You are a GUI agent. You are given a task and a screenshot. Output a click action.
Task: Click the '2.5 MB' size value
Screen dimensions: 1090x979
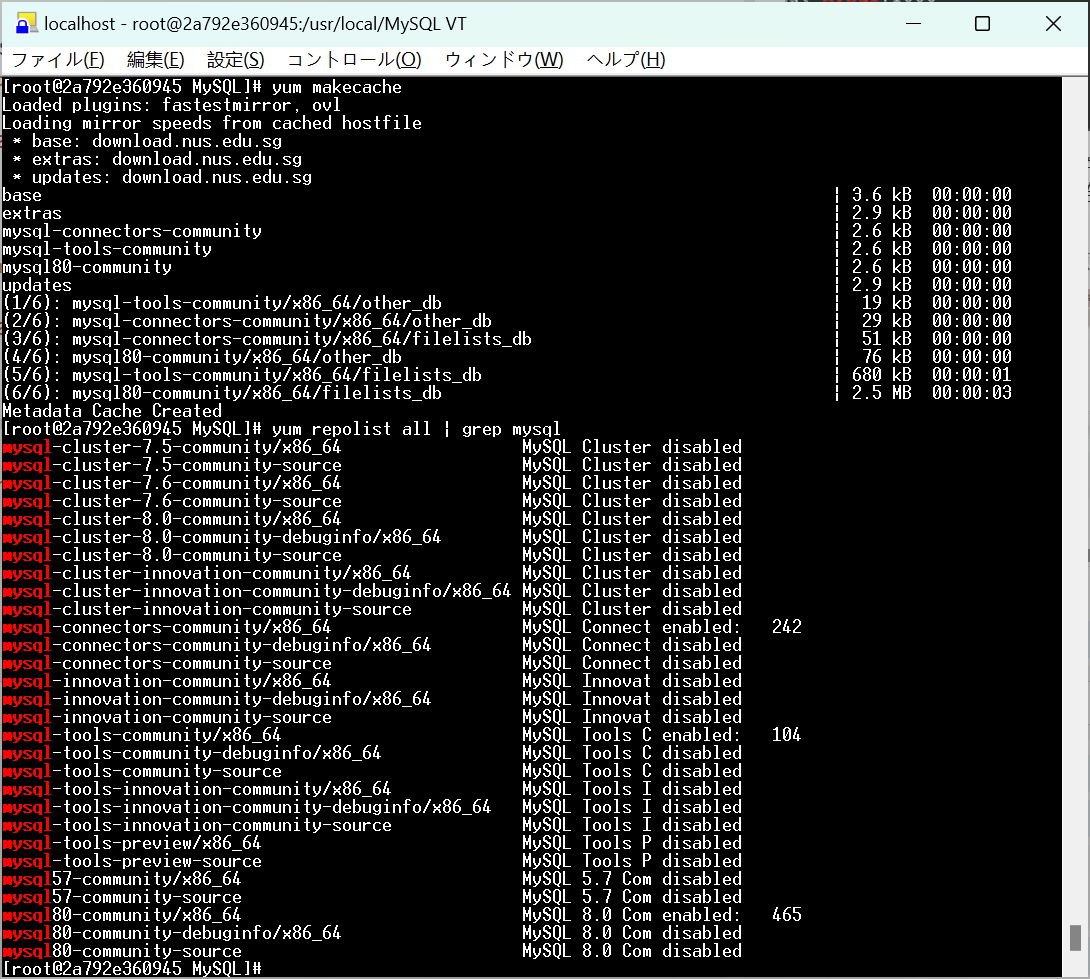click(881, 393)
